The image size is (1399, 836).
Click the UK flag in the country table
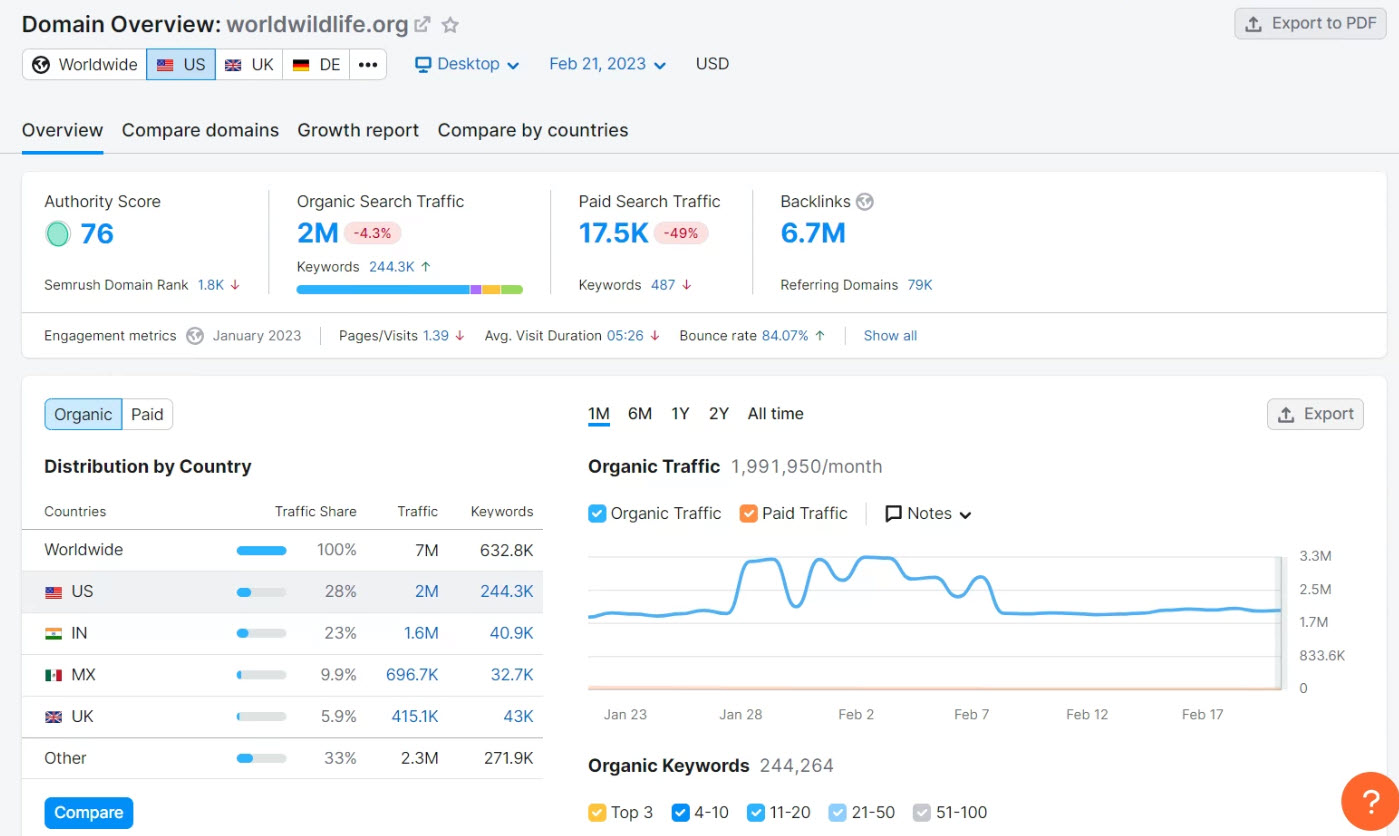pyautogui.click(x=54, y=717)
